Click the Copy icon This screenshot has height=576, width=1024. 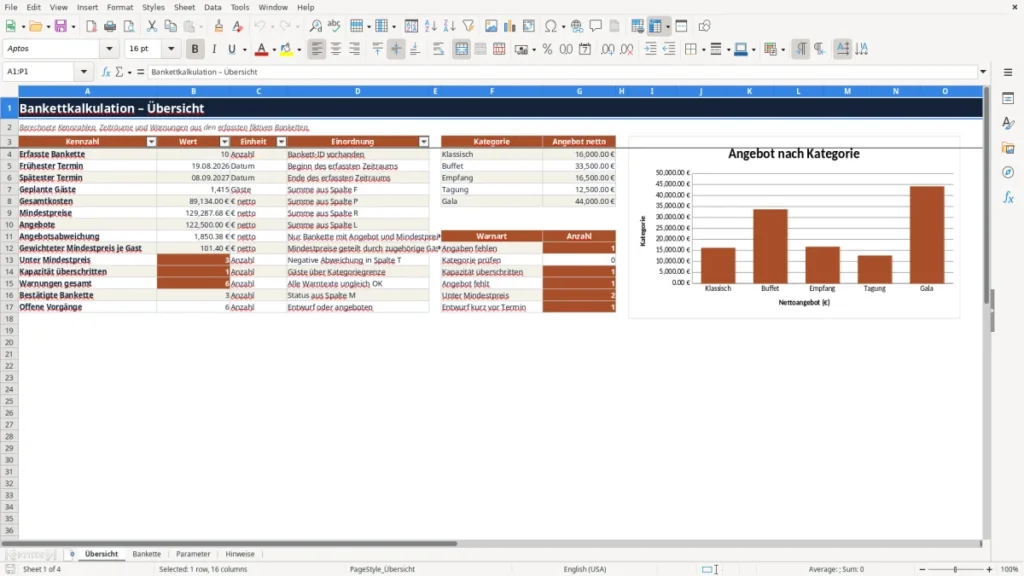[170, 26]
